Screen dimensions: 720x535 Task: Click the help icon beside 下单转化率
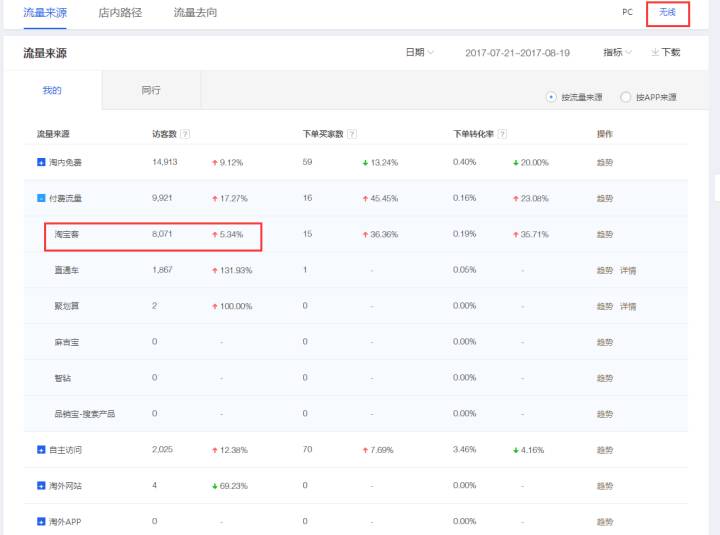502,134
